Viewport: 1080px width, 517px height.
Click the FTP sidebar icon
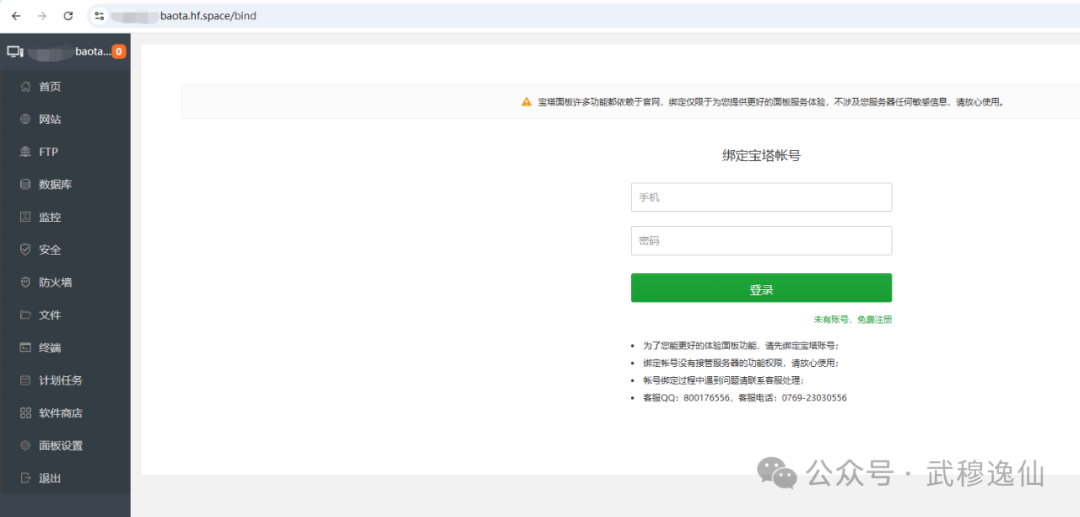coord(25,152)
